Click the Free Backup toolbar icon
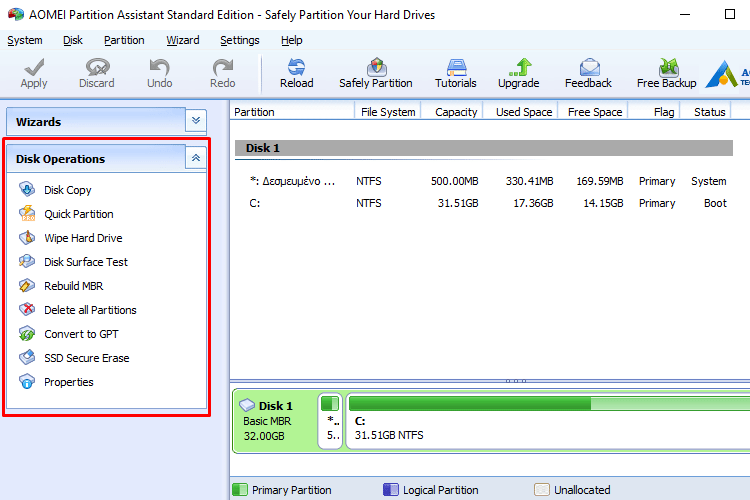 point(668,67)
